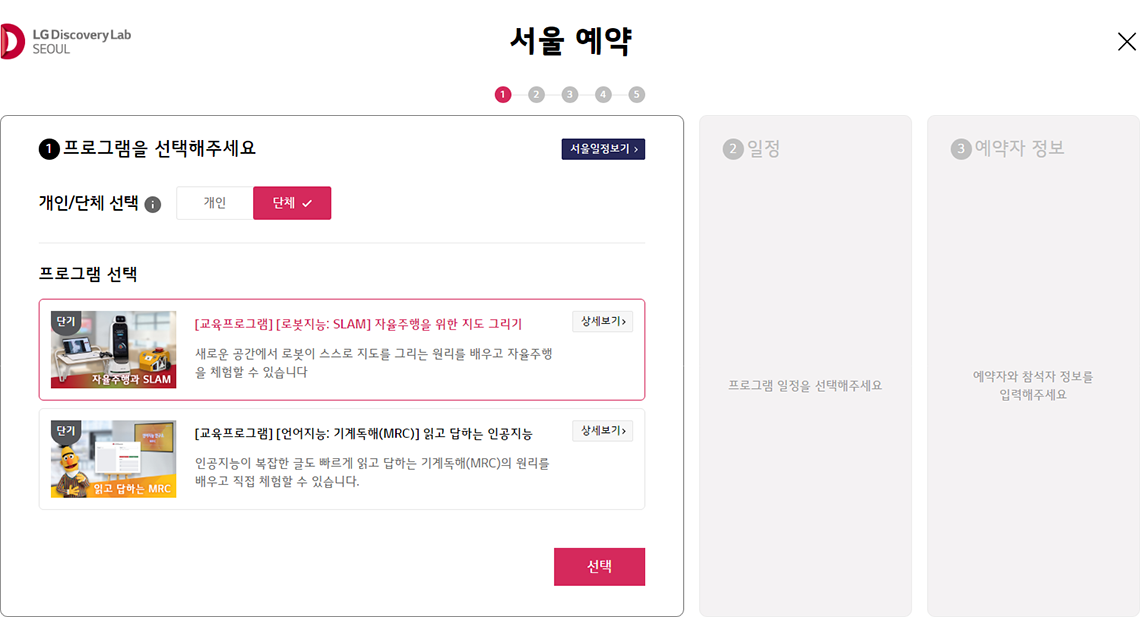Click the 읽고 답하는 MRC thumbnail image

pyautogui.click(x=113, y=459)
